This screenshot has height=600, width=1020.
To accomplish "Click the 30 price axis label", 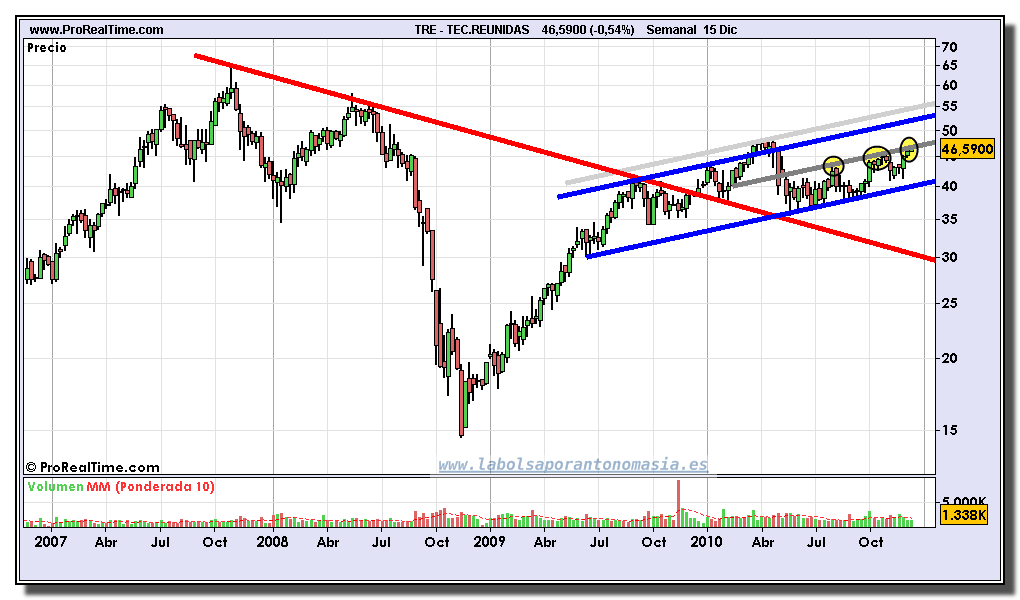I will point(949,258).
